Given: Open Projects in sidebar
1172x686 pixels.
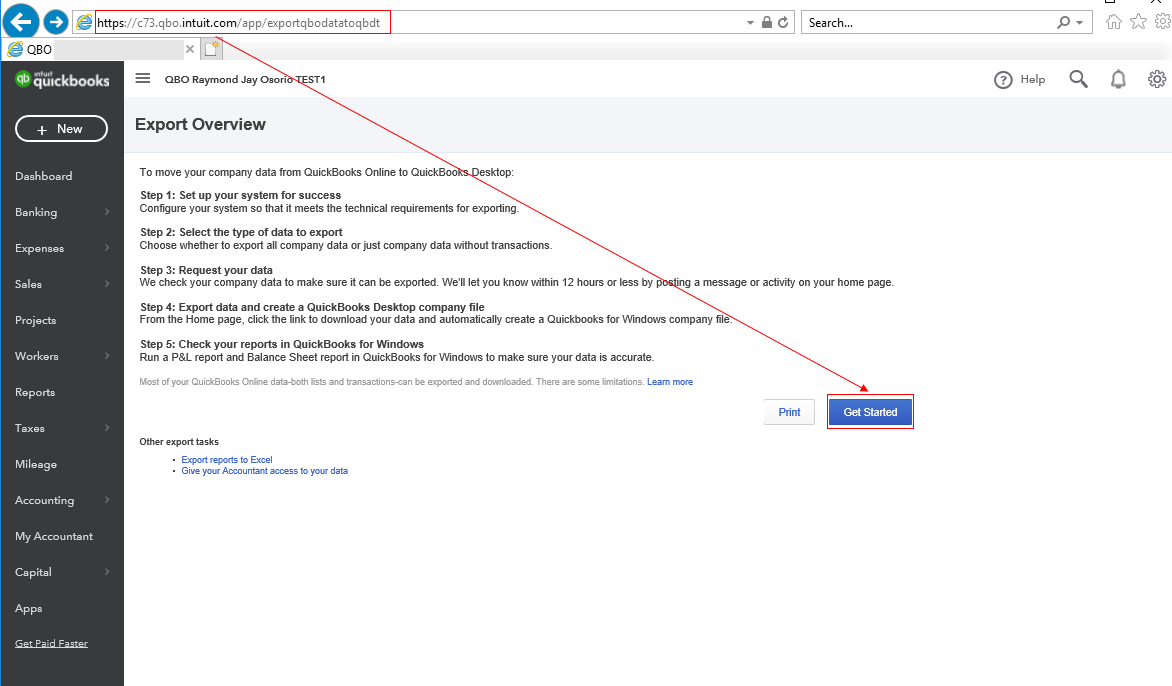Looking at the screenshot, I should pyautogui.click(x=35, y=321).
